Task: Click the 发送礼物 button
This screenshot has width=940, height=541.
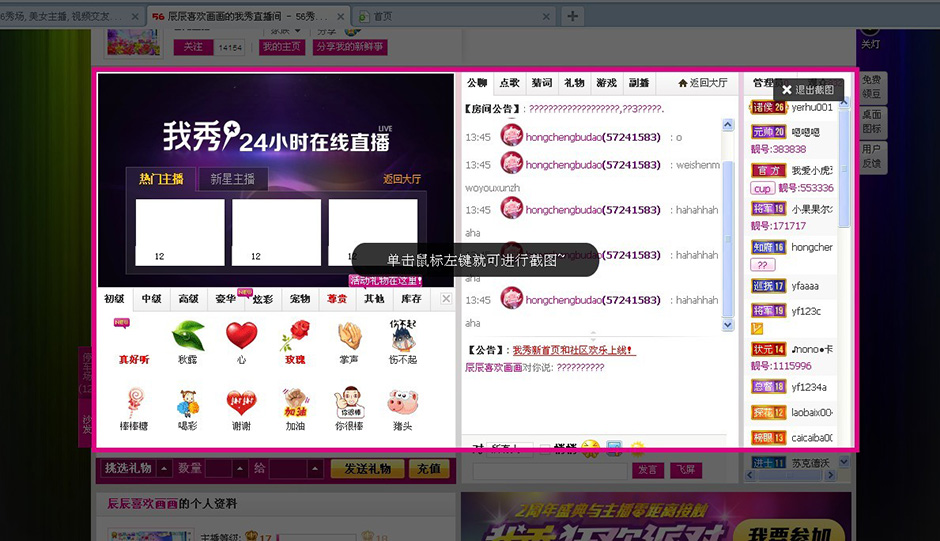Action: 367,469
